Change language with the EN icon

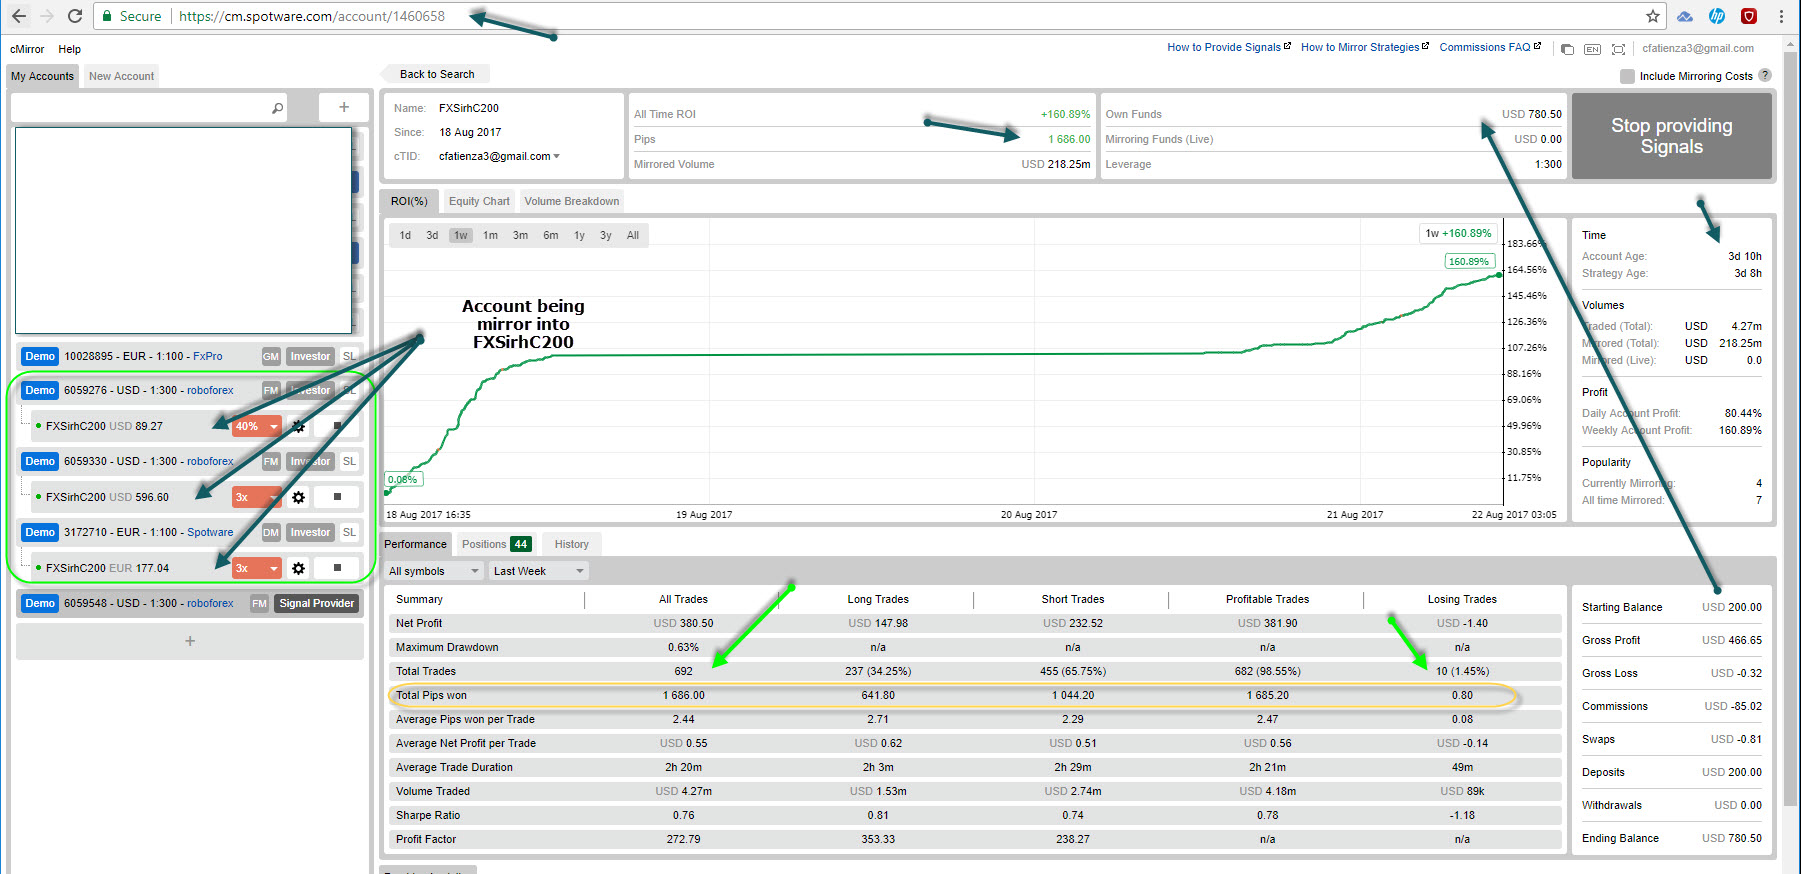1592,49
